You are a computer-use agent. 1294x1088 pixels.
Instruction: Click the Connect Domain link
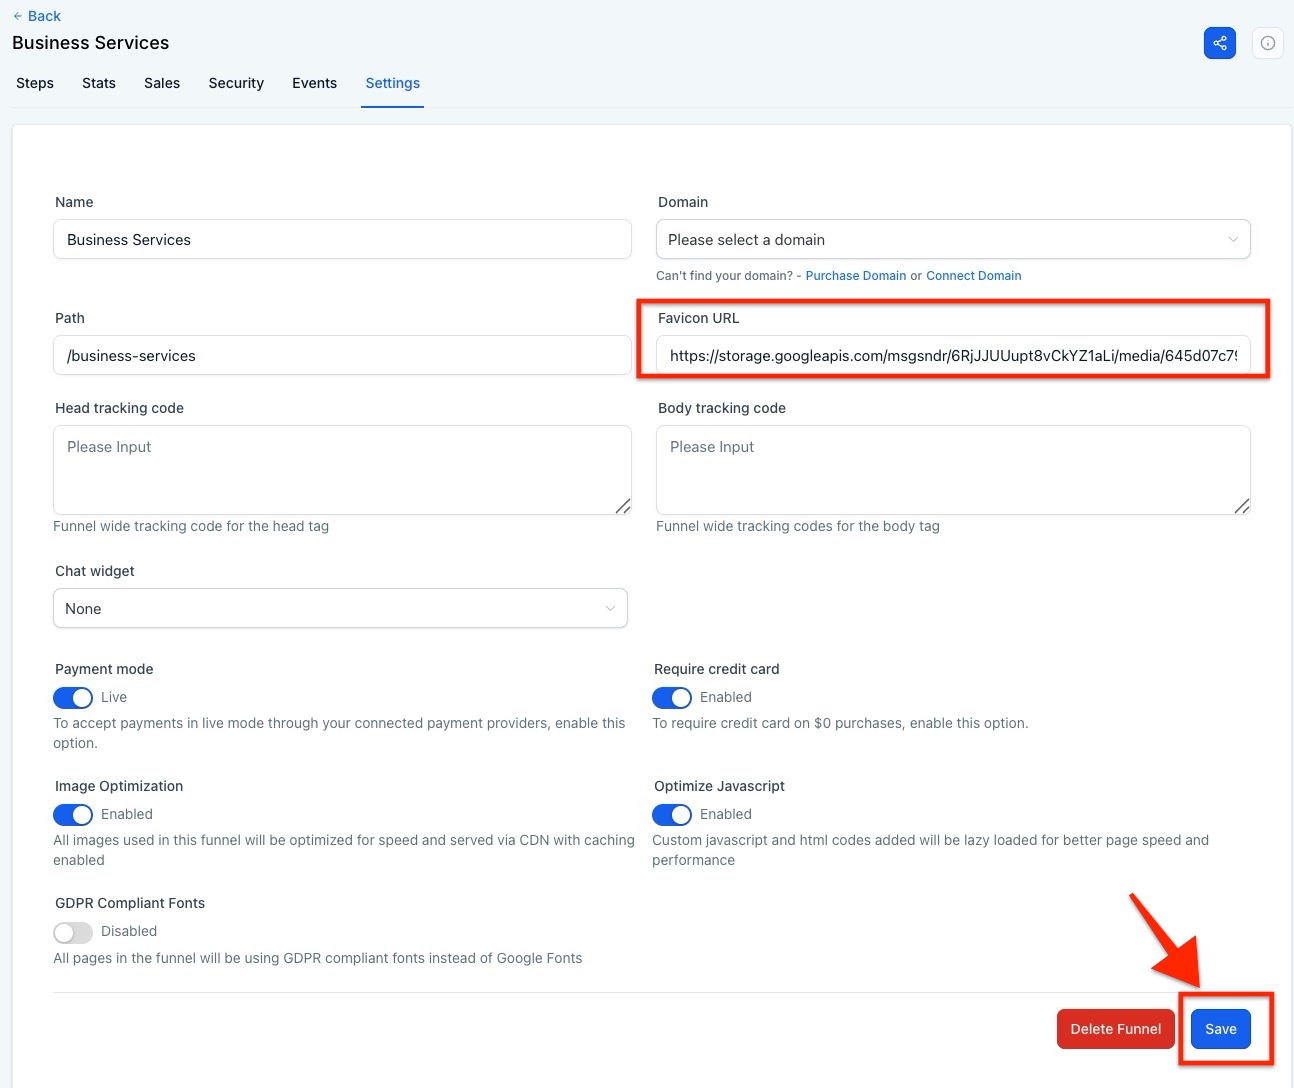coord(973,276)
